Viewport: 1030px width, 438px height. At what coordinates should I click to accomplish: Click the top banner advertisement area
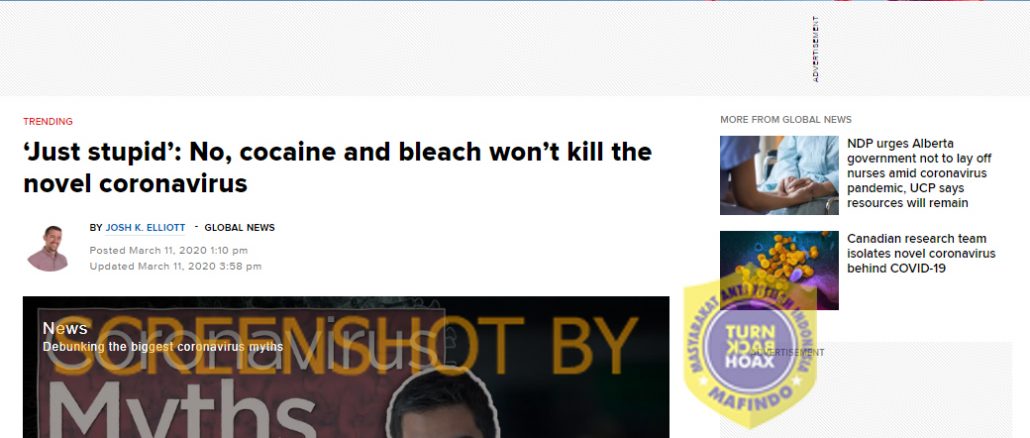[x=515, y=49]
